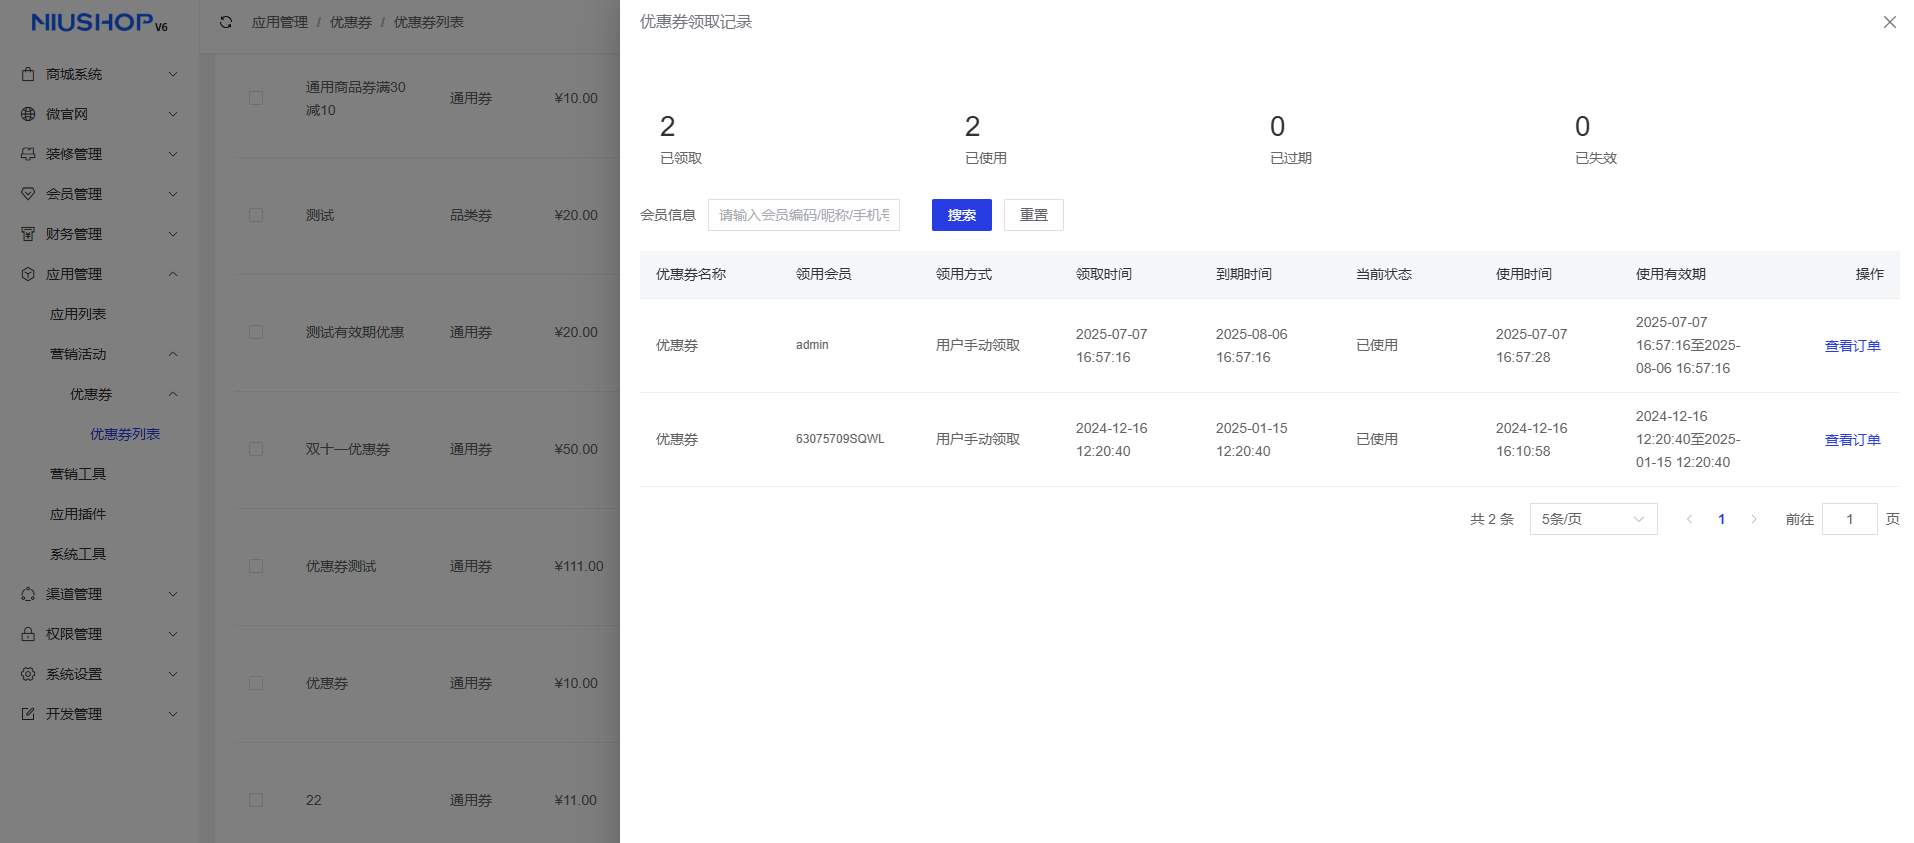Viewport: 1914px width, 843px height.
Task: Select the 优惠券测试 row checkbox
Action: tap(256, 566)
